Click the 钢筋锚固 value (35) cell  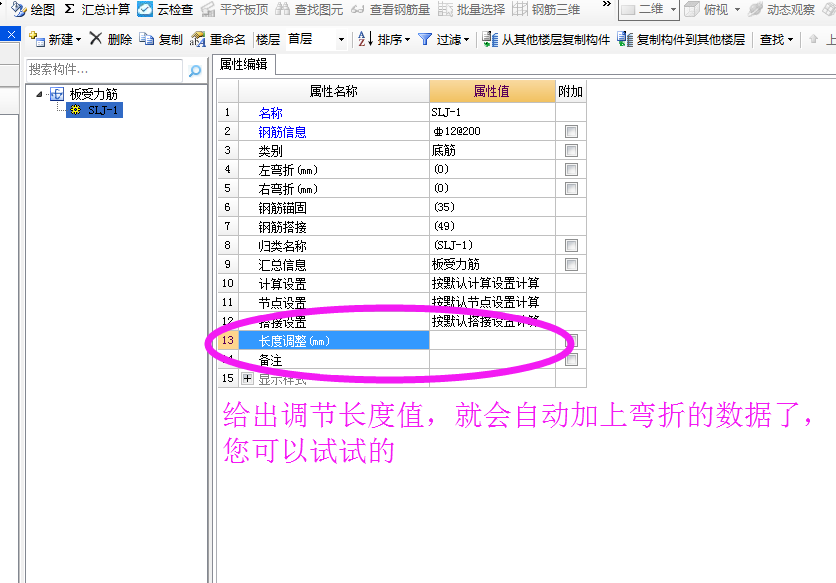tap(492, 207)
